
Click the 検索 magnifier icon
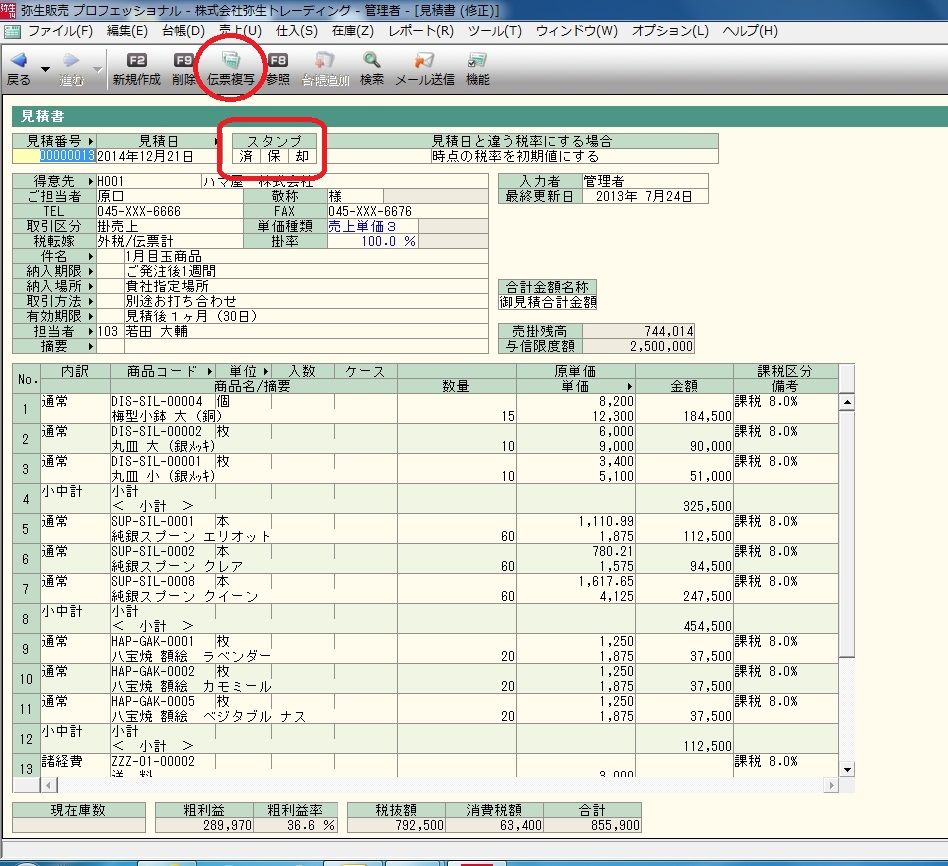tap(372, 60)
